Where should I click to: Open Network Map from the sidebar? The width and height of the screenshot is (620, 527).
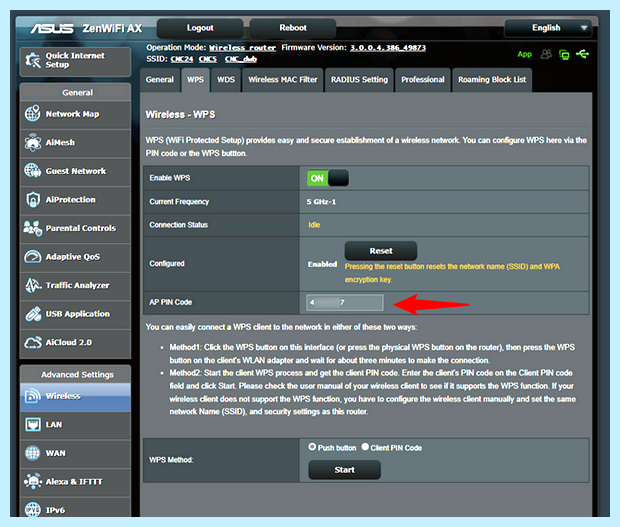point(75,114)
